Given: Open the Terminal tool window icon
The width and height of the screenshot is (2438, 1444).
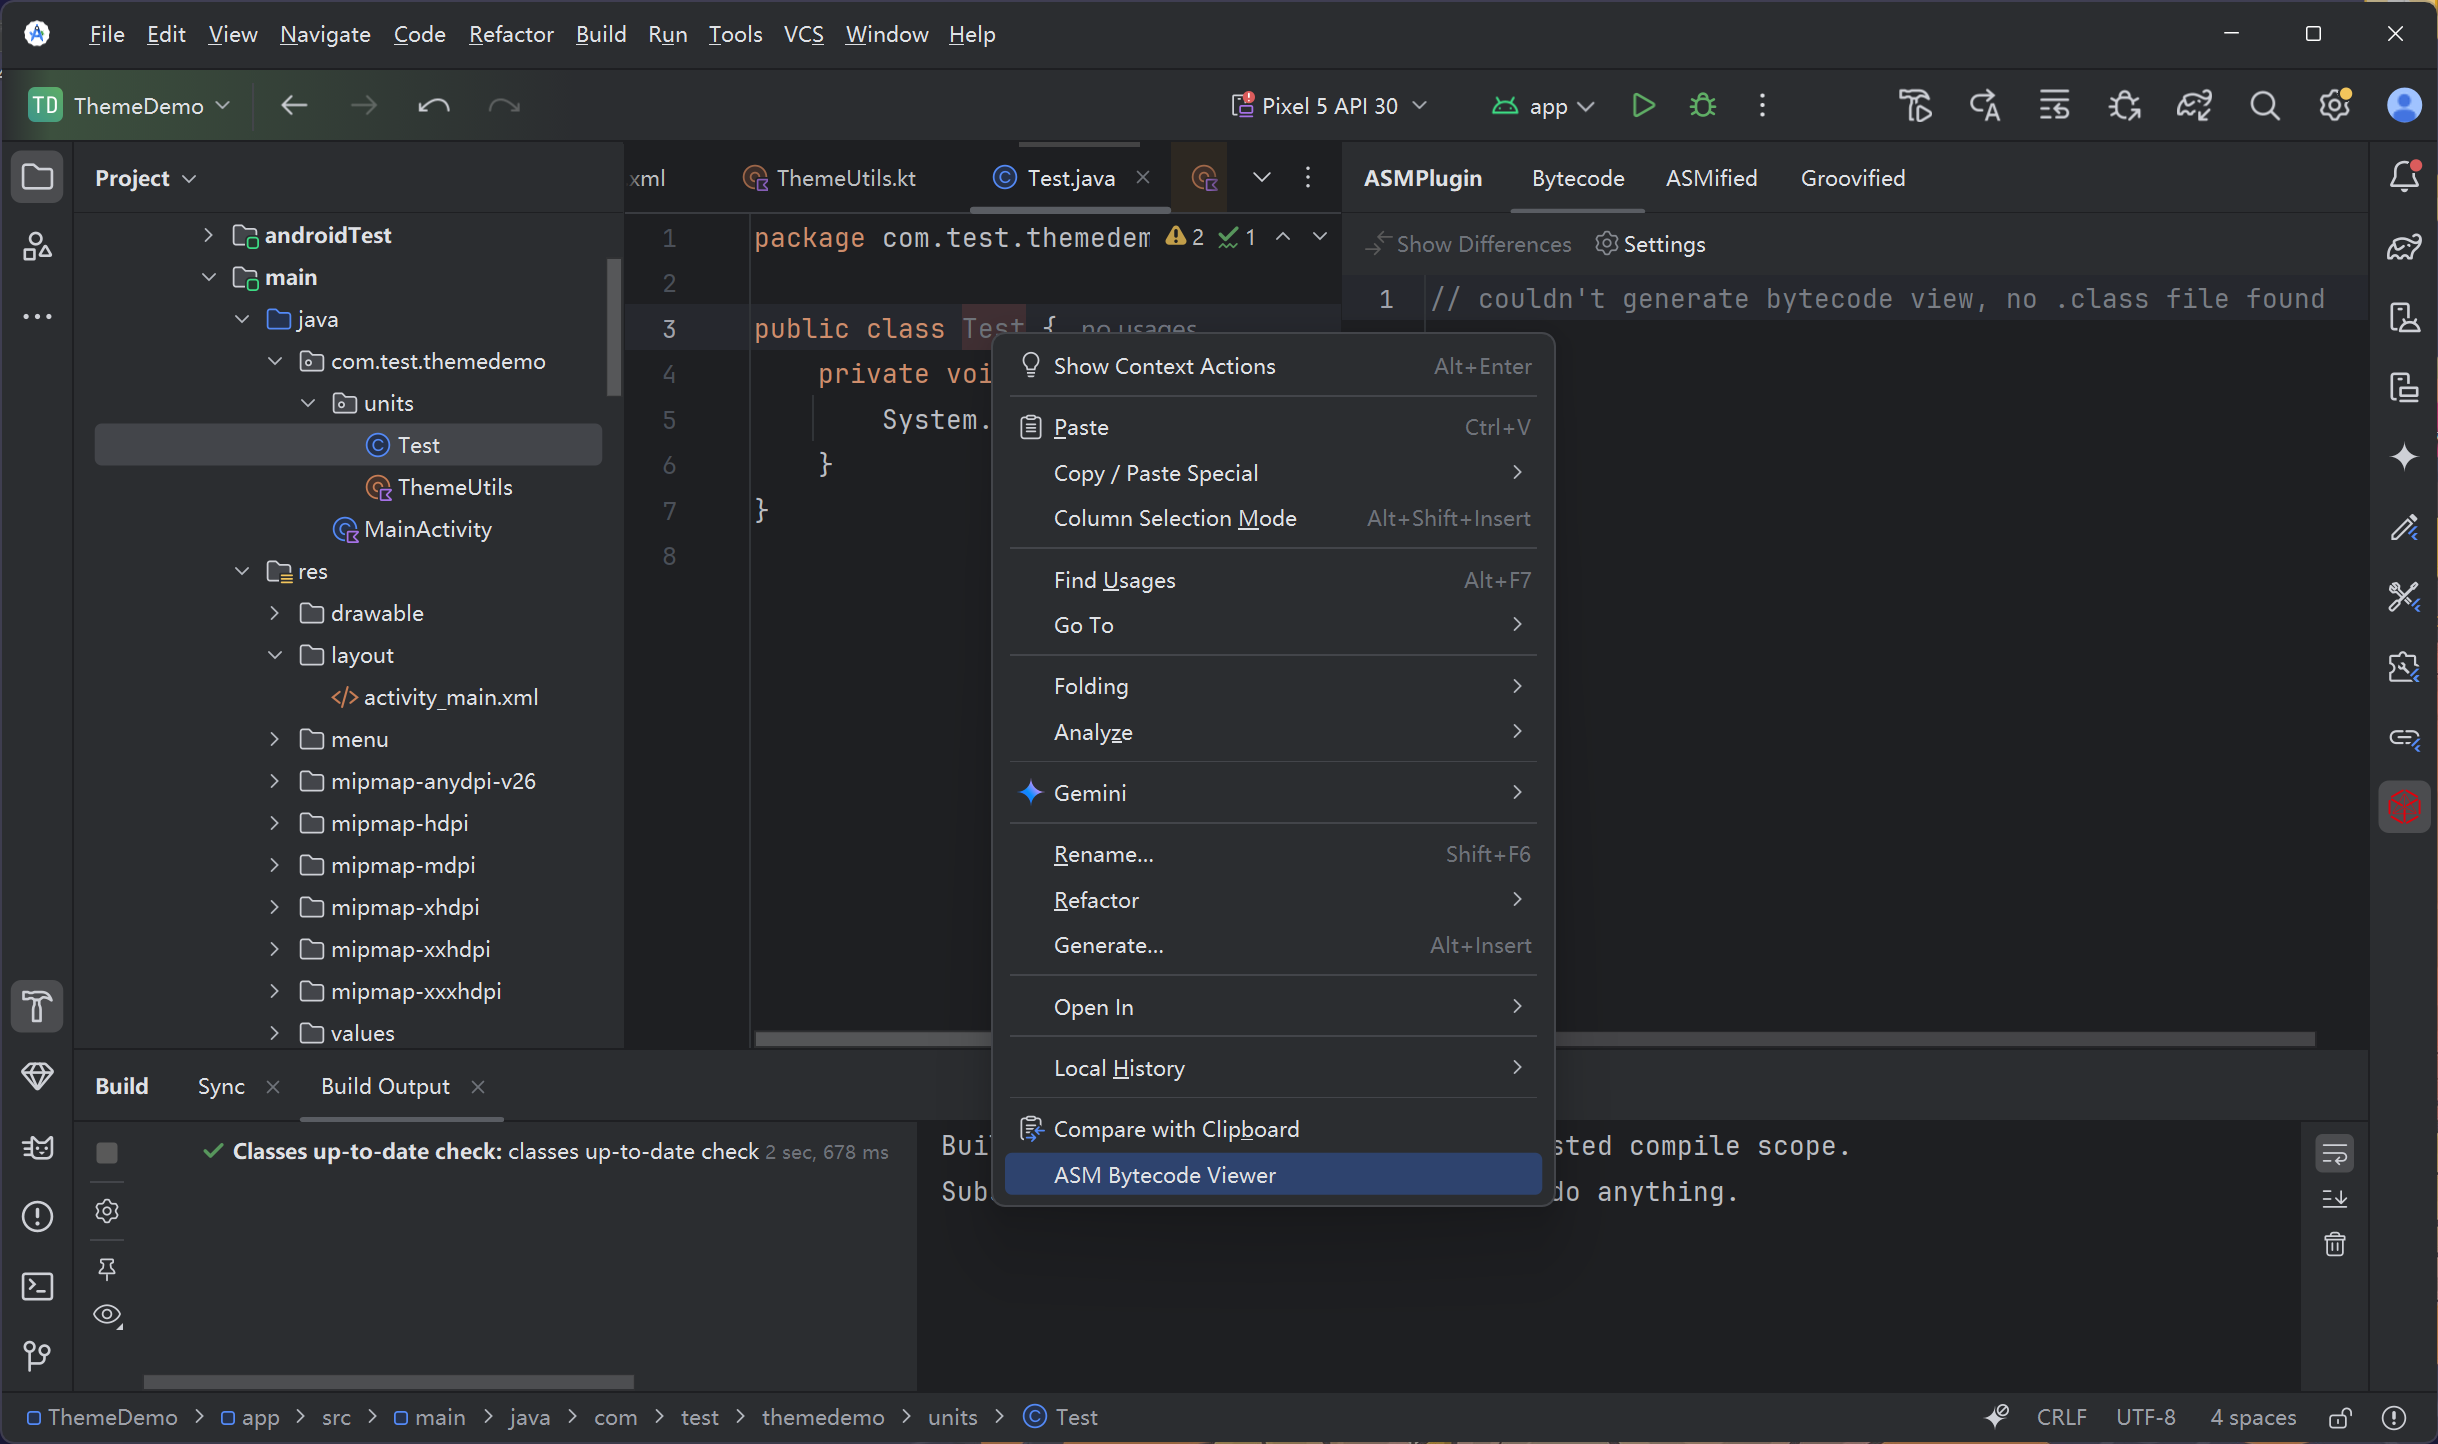Looking at the screenshot, I should click(x=37, y=1286).
